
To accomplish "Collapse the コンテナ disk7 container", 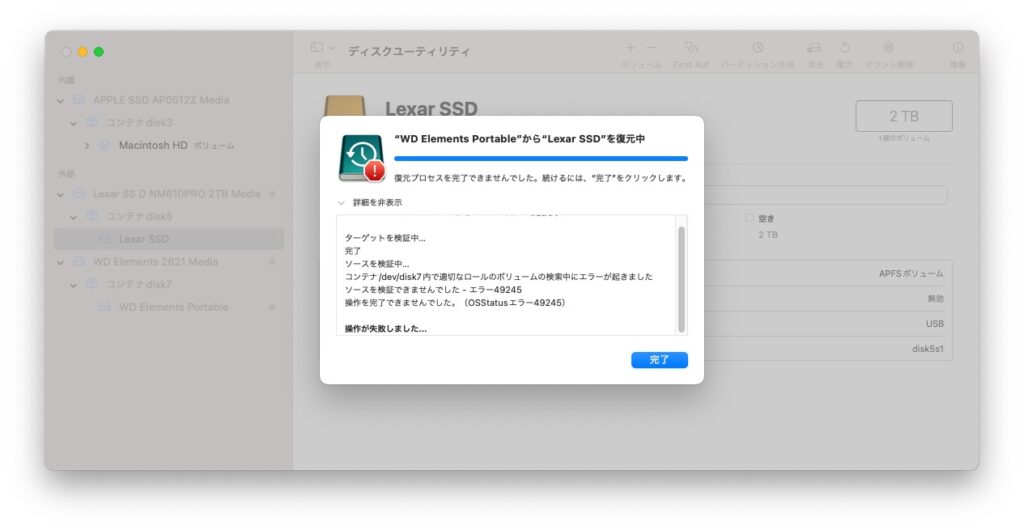I will 74,285.
